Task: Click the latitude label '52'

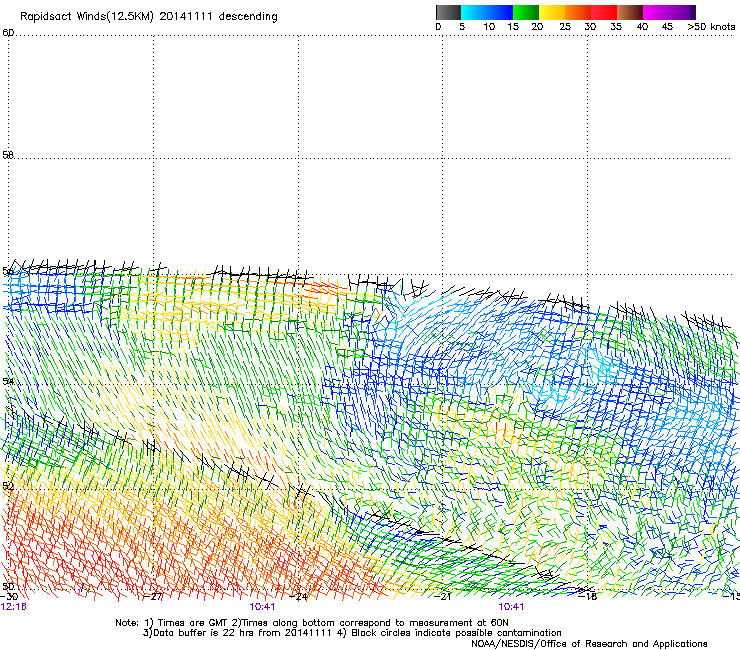Action: [x=8, y=486]
